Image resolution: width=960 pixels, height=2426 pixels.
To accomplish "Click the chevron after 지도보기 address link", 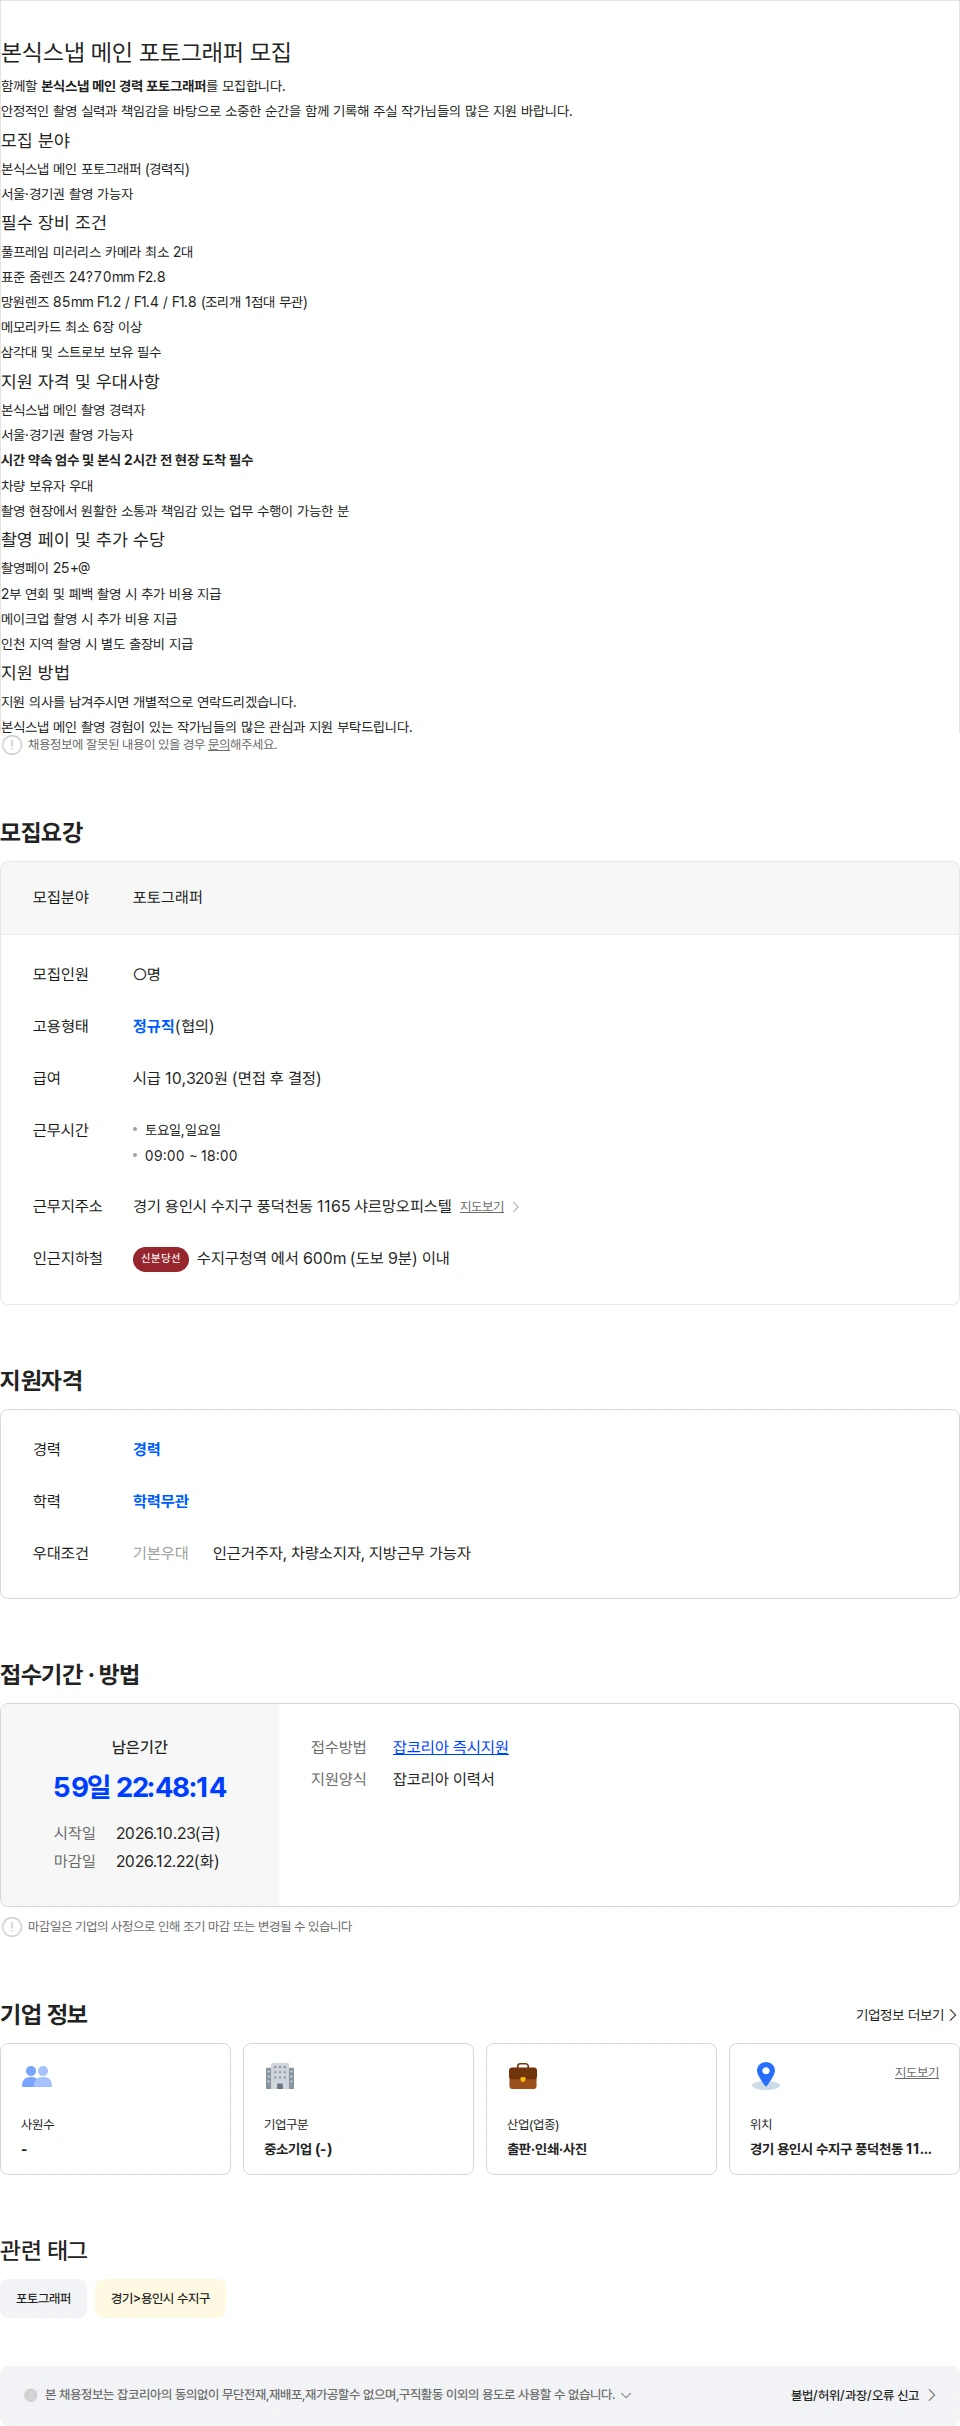I will [516, 1207].
